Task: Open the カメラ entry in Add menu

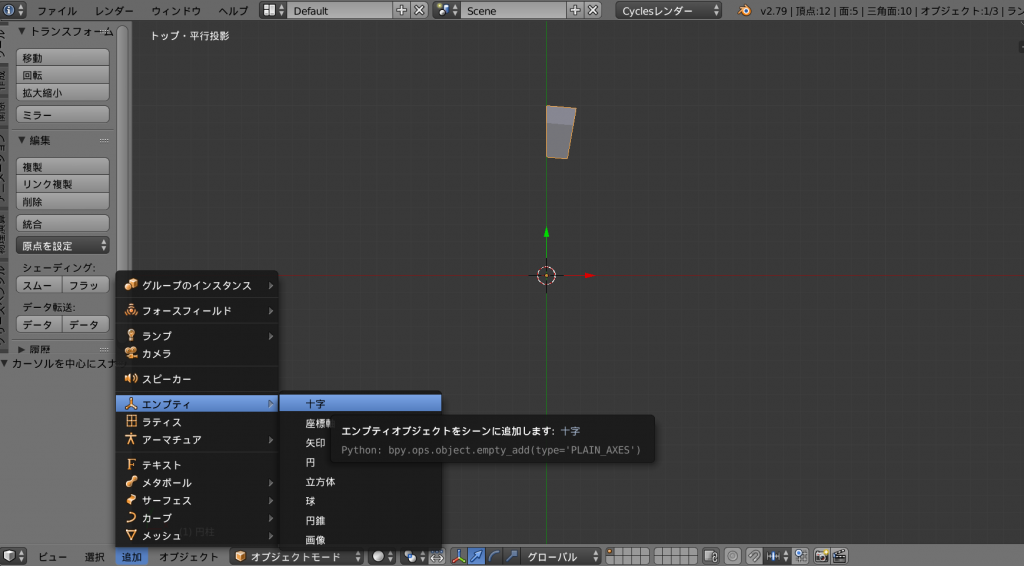Action: coord(156,354)
